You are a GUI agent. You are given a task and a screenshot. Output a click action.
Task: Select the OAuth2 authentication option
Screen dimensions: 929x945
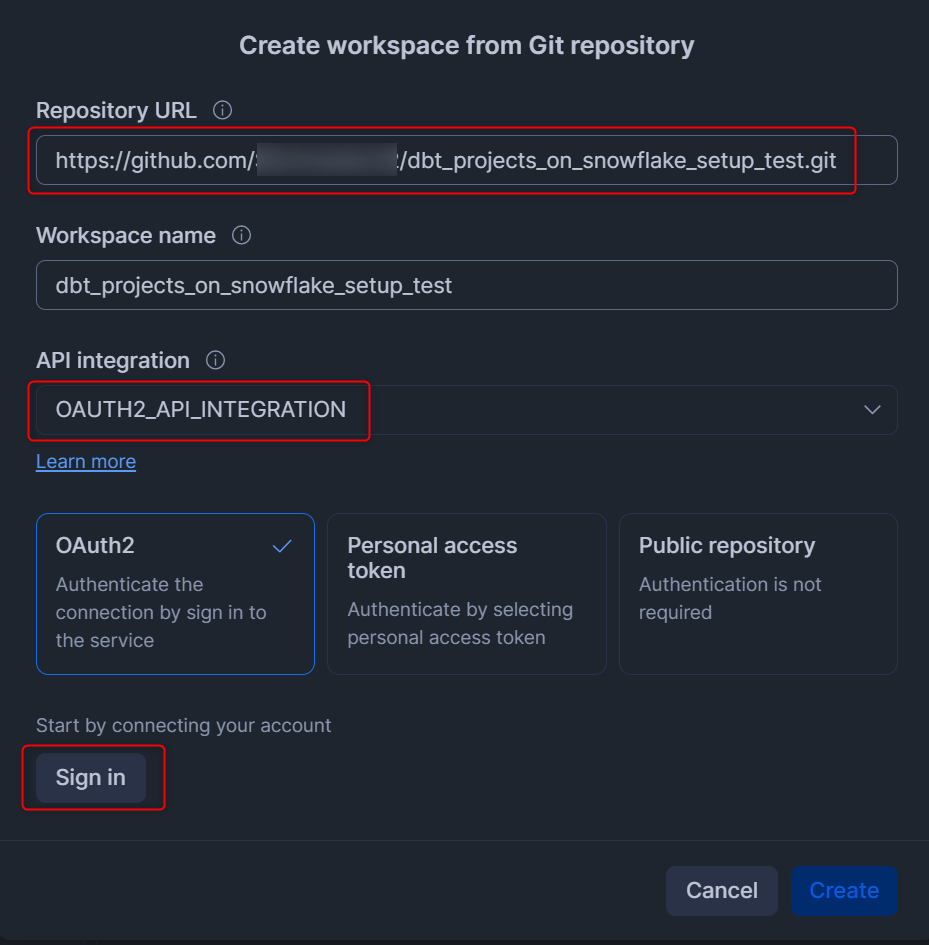(x=175, y=594)
